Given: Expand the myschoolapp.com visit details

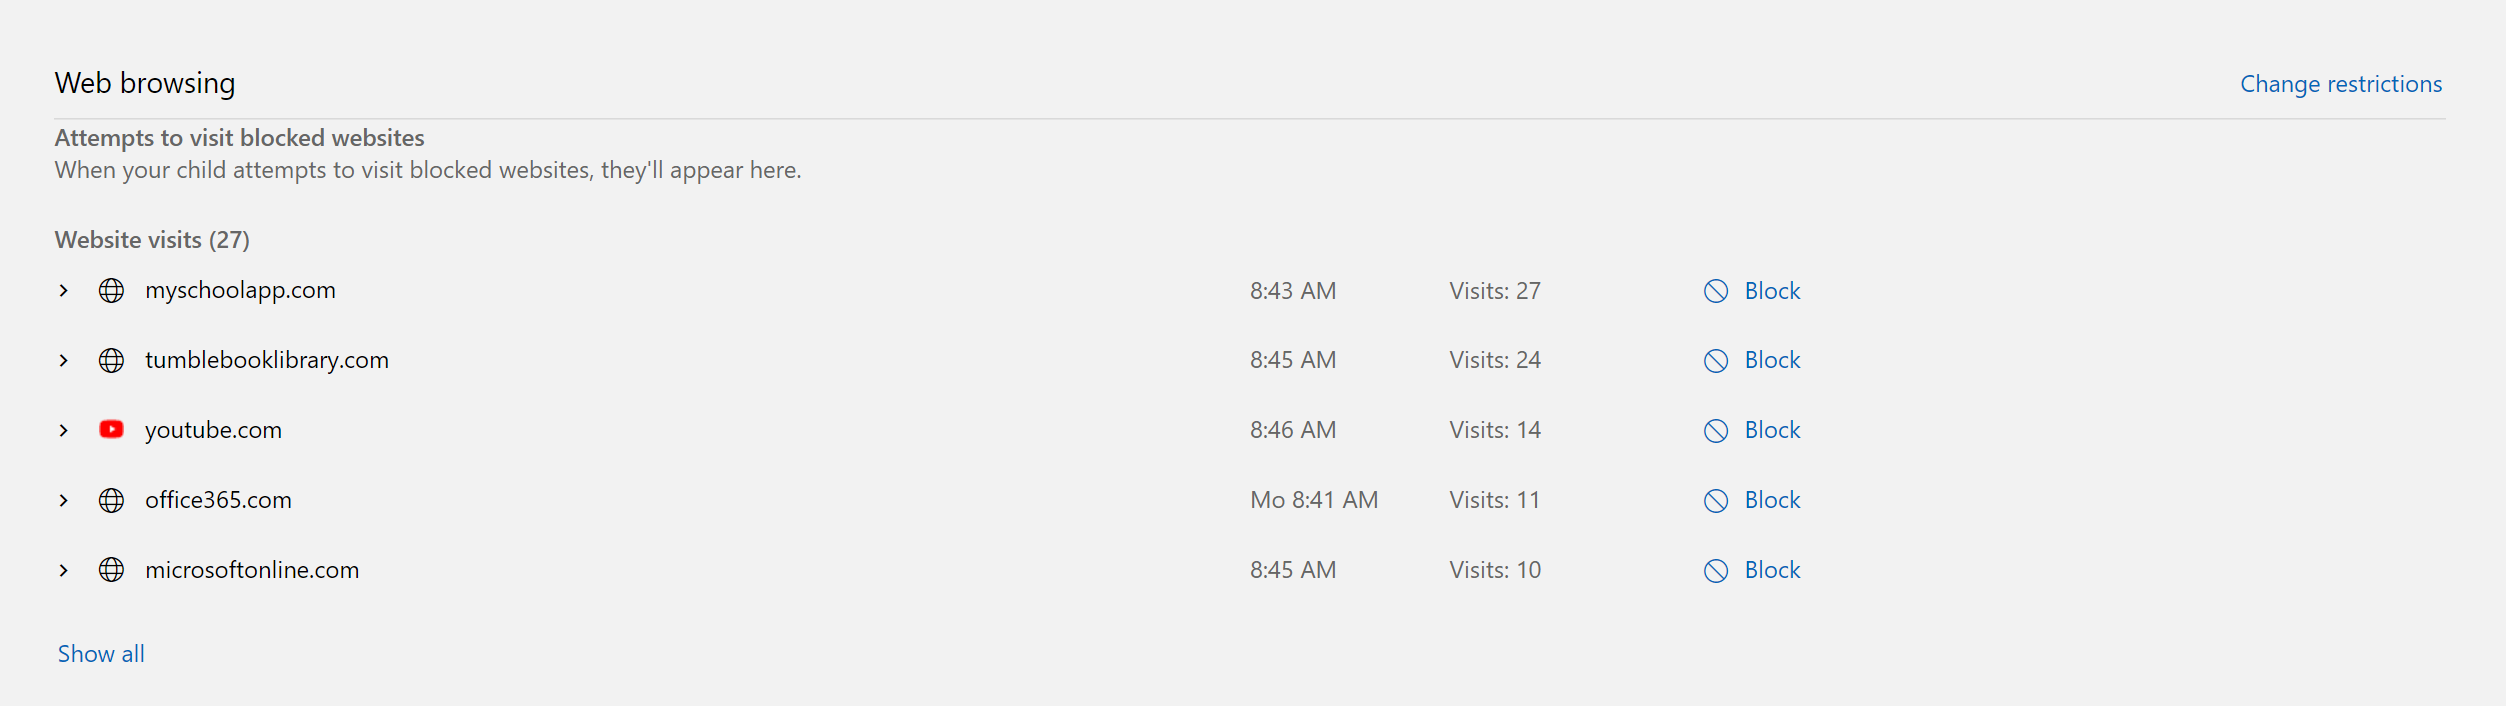Looking at the screenshot, I should 64,291.
